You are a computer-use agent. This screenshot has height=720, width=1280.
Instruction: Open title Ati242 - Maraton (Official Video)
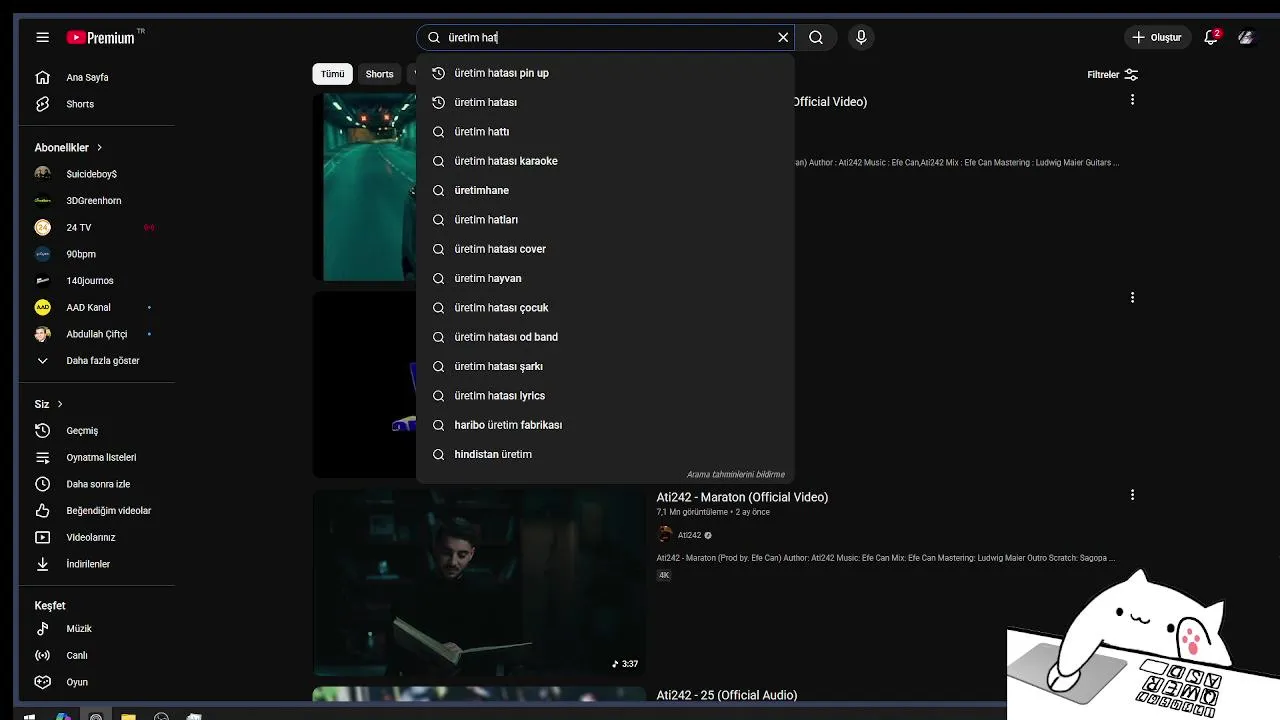point(742,497)
